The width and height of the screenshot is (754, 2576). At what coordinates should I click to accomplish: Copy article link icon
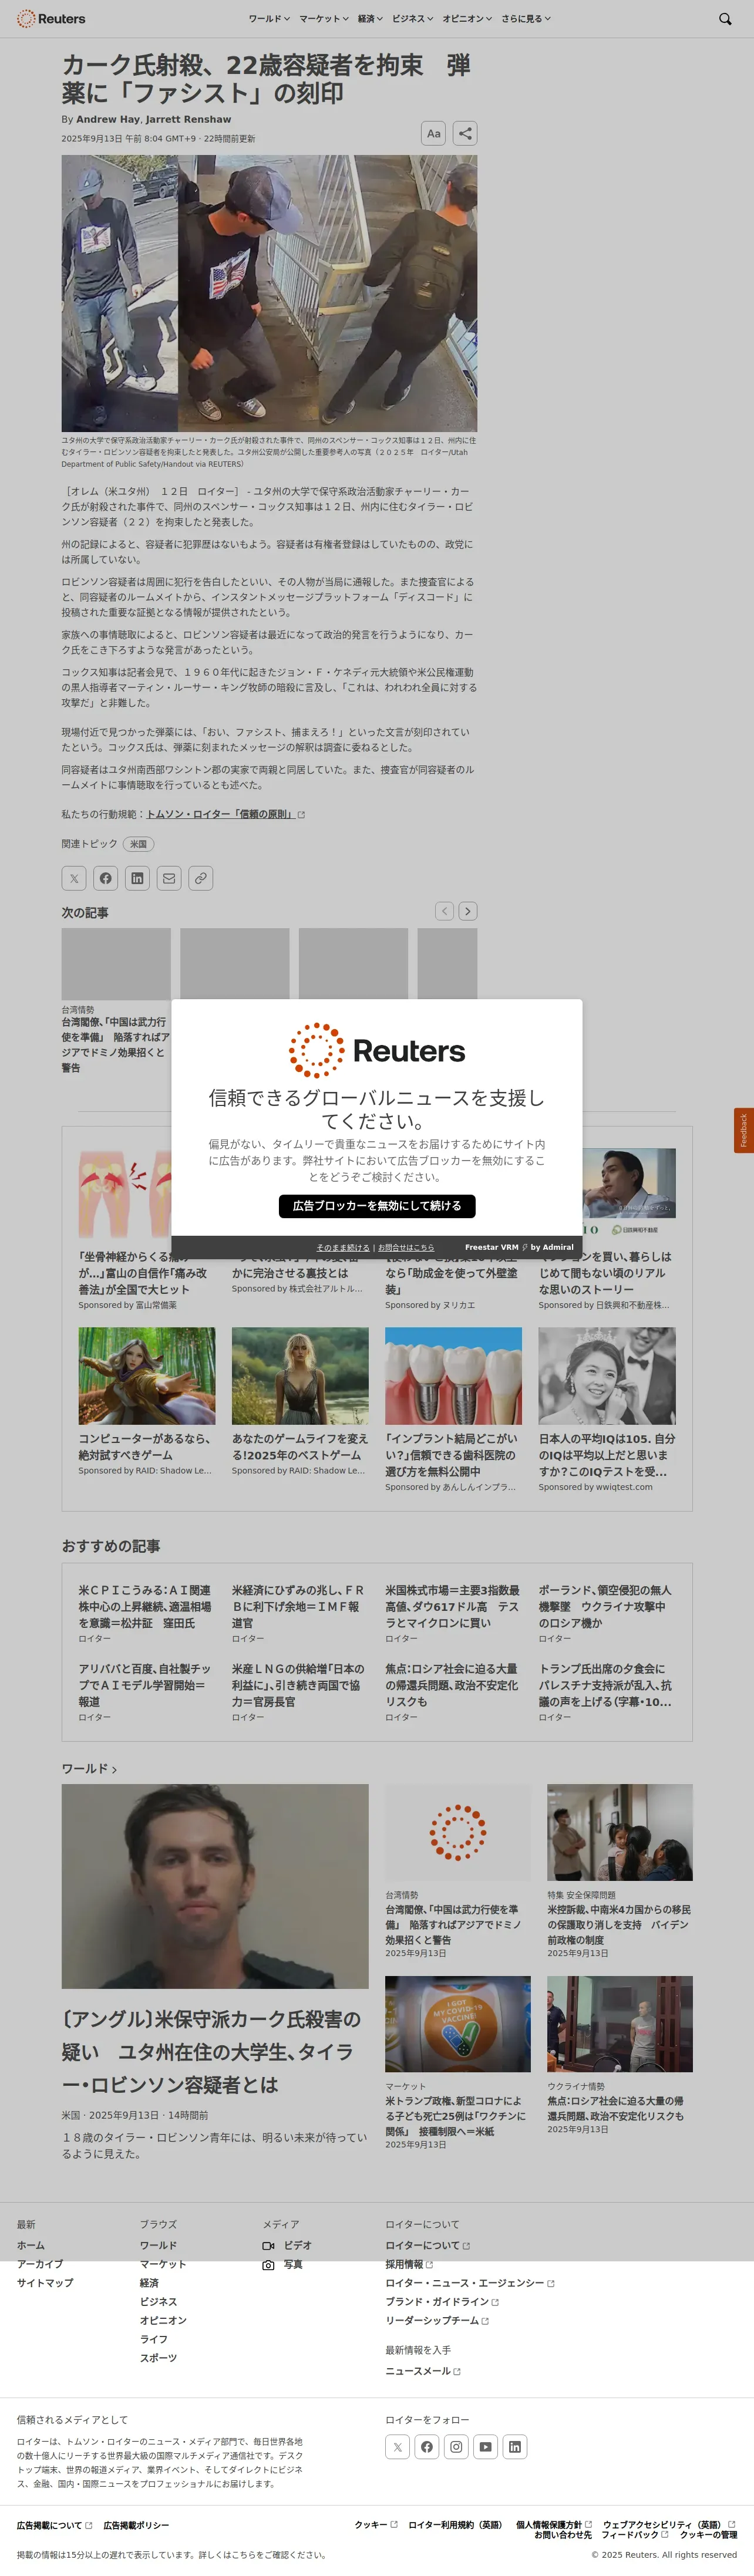[x=201, y=878]
